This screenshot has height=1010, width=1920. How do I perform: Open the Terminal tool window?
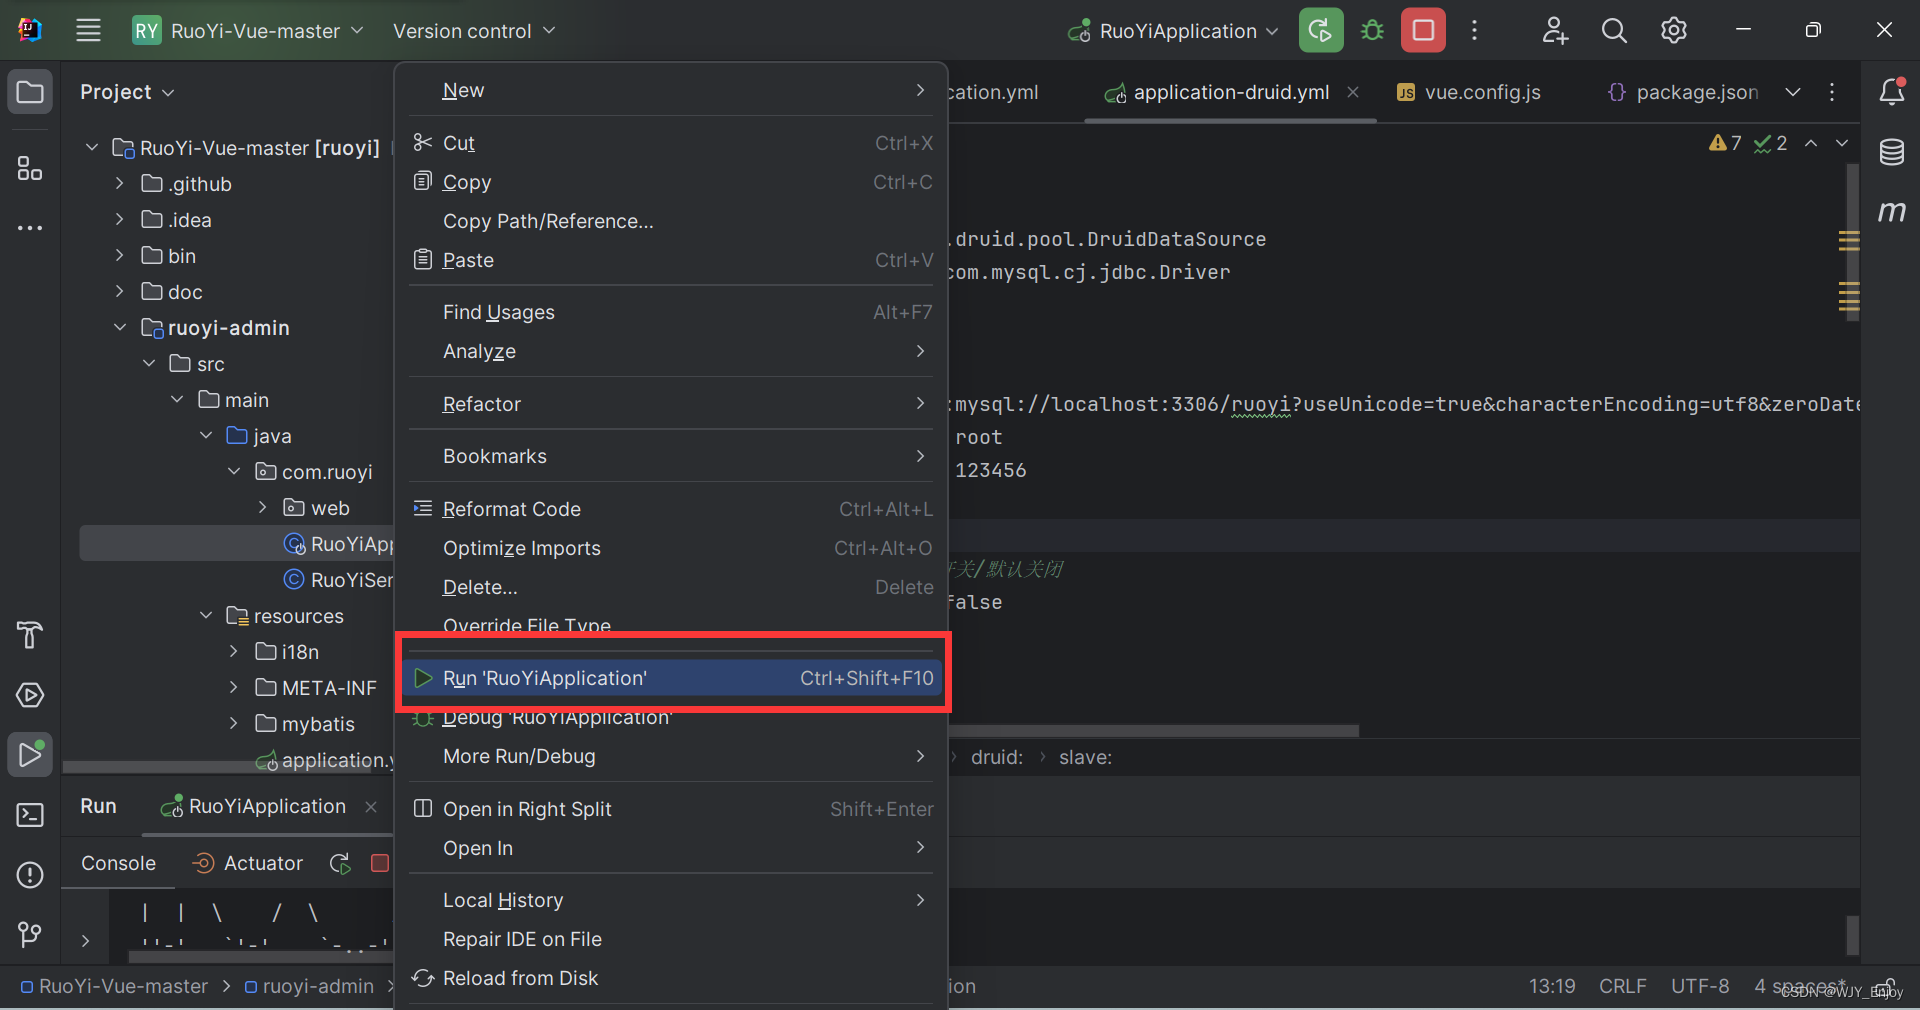click(x=30, y=815)
